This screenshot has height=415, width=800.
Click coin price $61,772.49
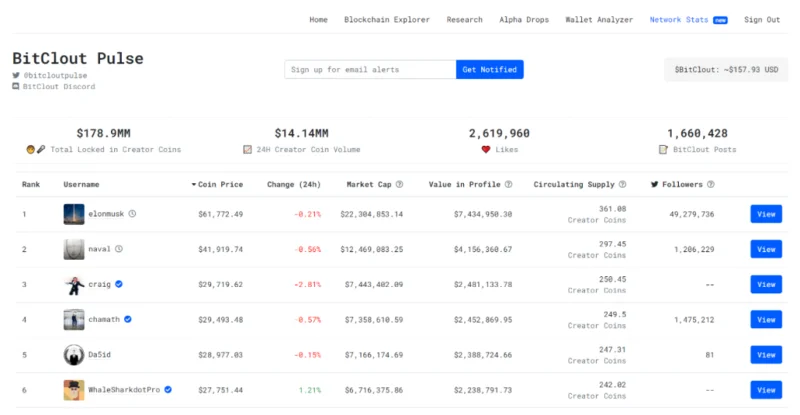(220, 214)
